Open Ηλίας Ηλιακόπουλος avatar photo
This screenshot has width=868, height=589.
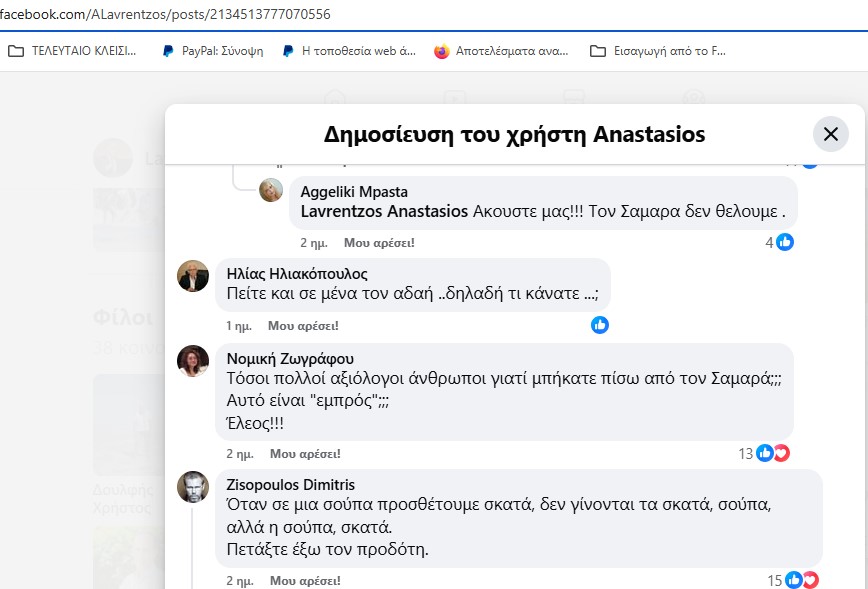tap(193, 276)
